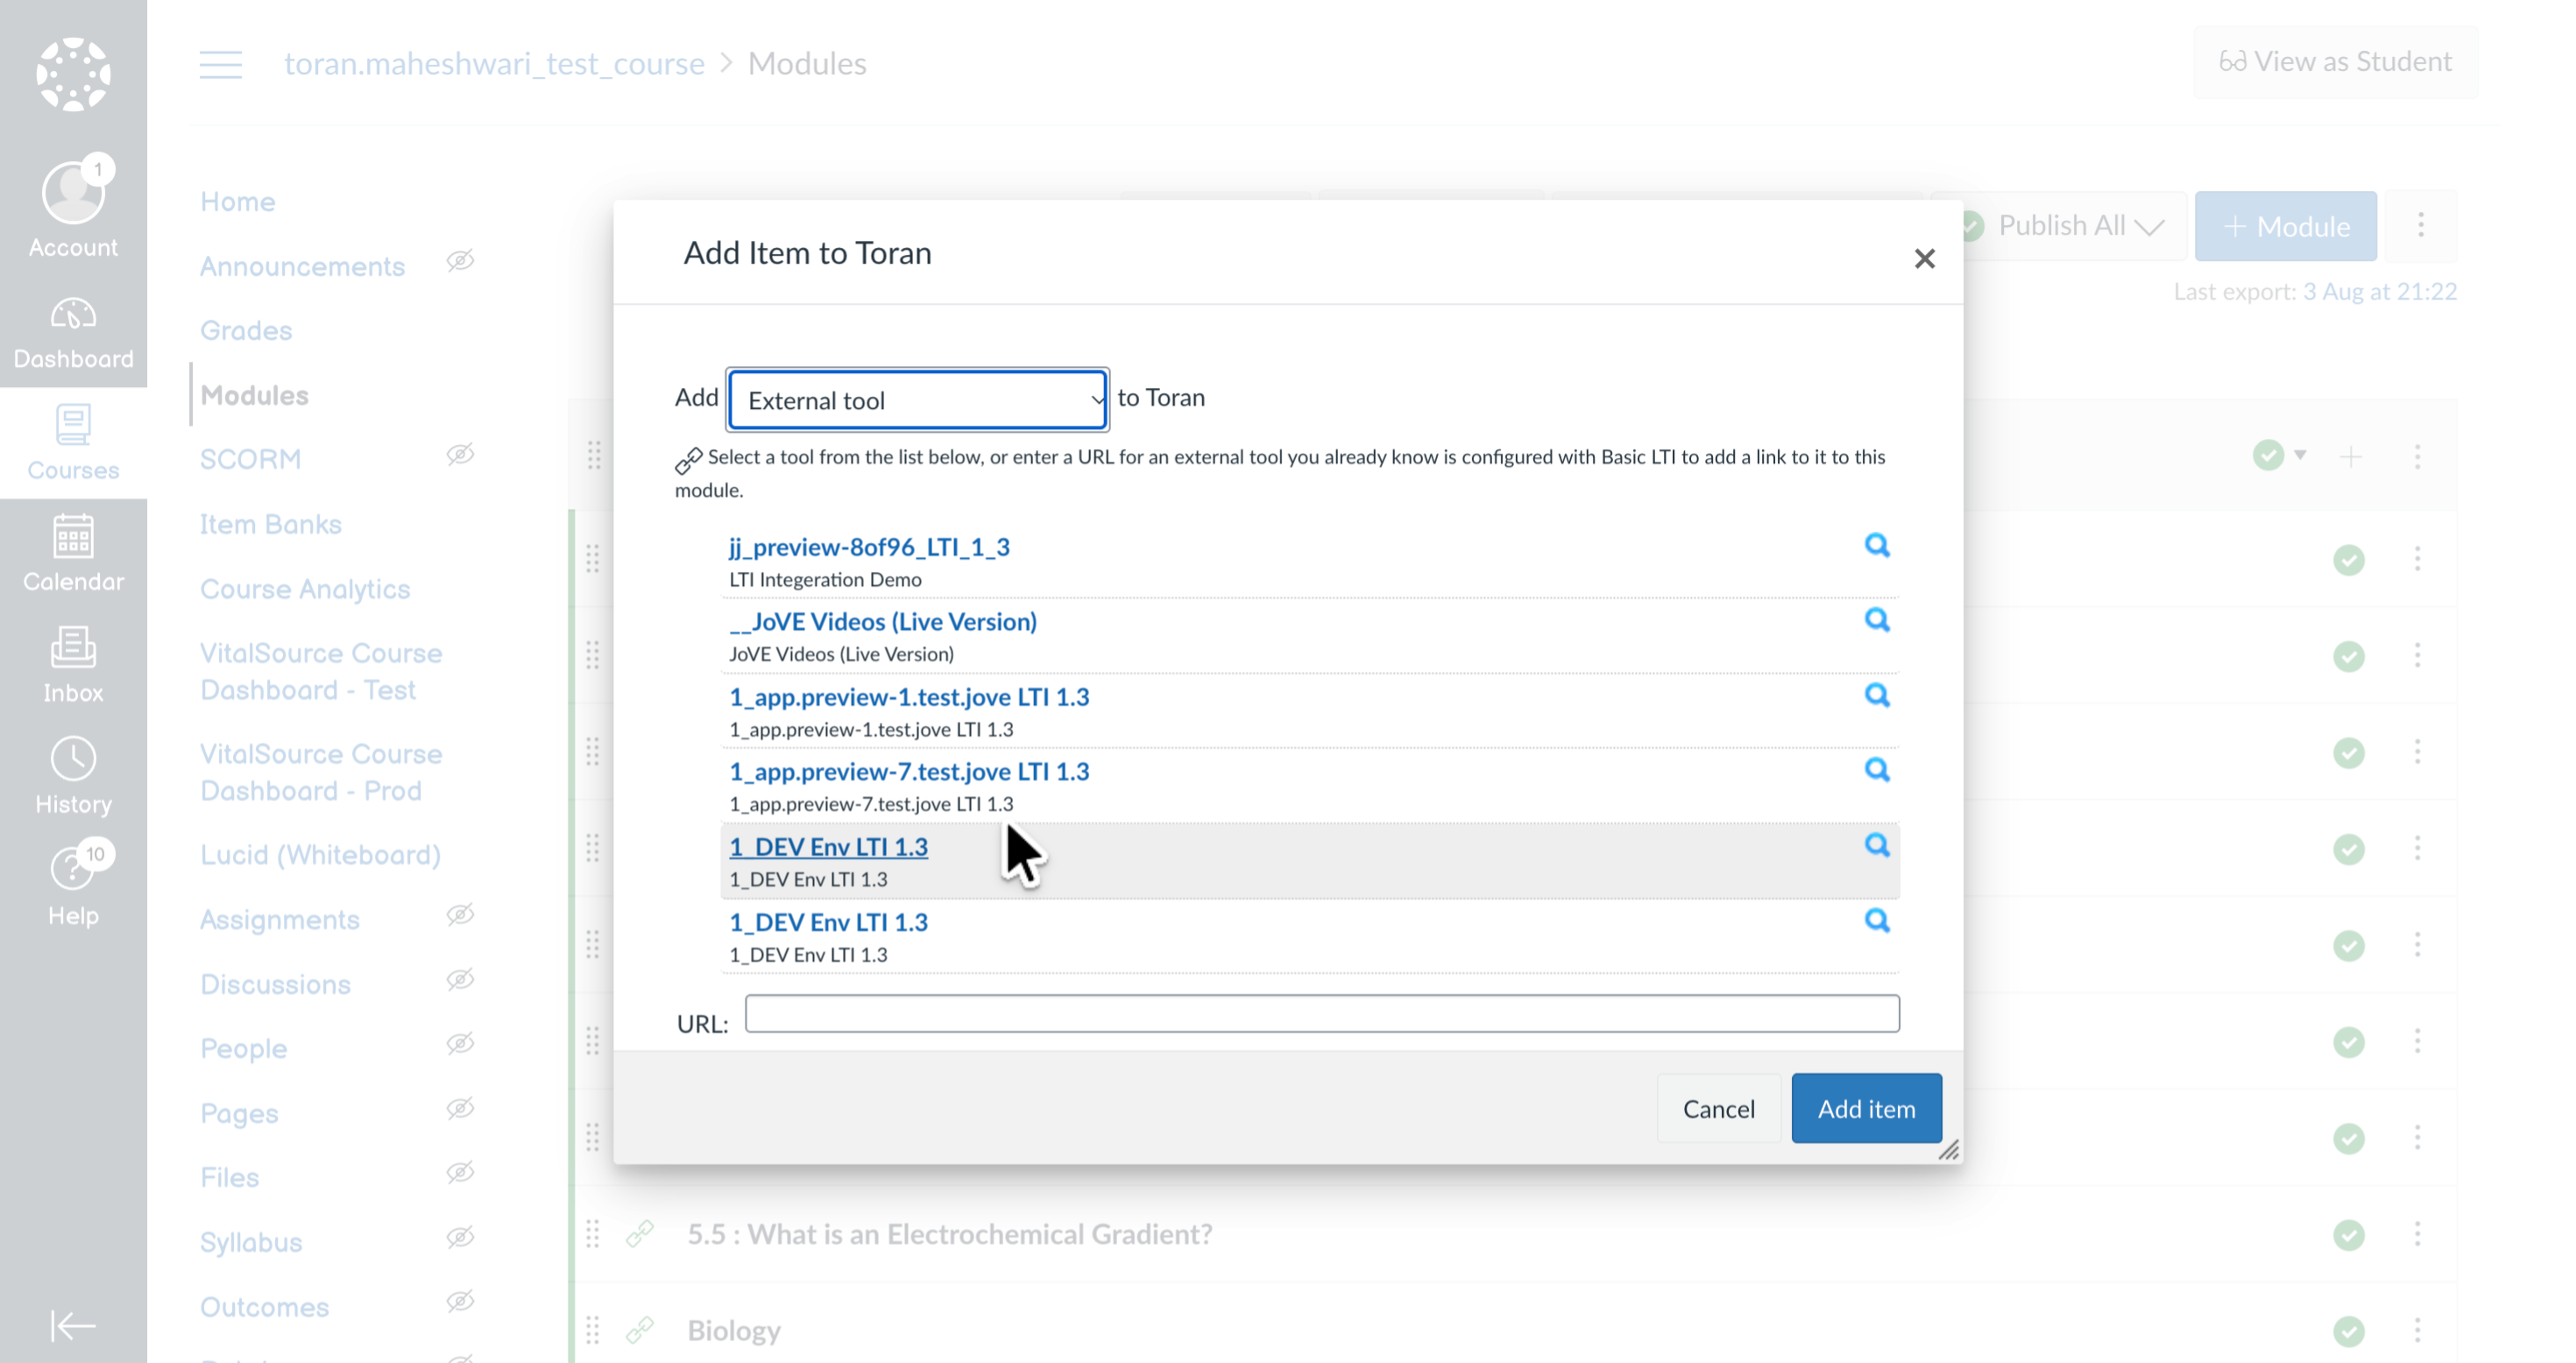The image size is (2576, 1363).
Task: Open Course Analytics in course navigation
Action: tap(305, 589)
